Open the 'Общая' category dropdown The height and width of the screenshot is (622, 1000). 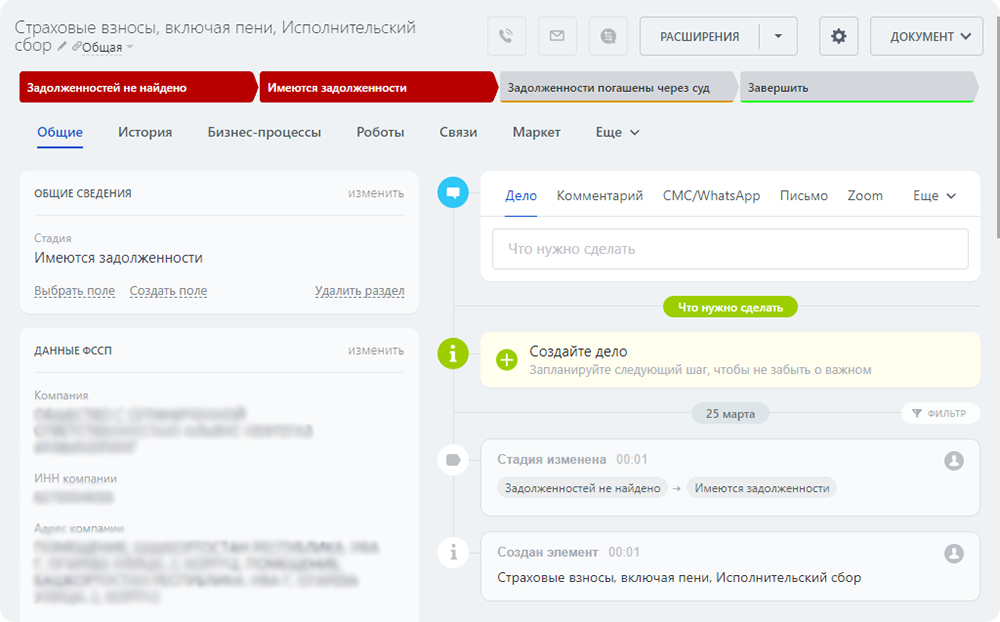coord(103,47)
